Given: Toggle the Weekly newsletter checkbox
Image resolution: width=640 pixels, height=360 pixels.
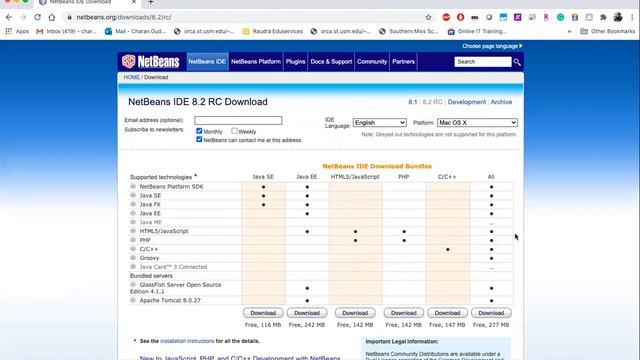Looking at the screenshot, I should pyautogui.click(x=234, y=131).
